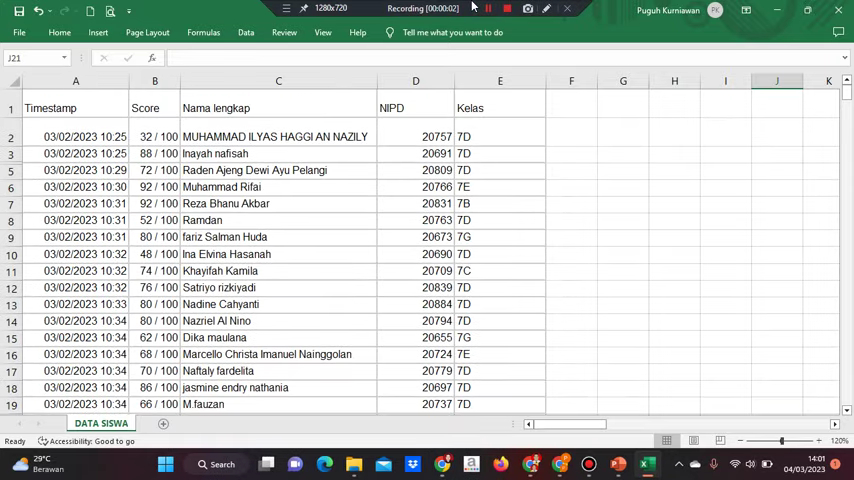Close the recording toolbar
This screenshot has height=480, width=854.
point(567,8)
